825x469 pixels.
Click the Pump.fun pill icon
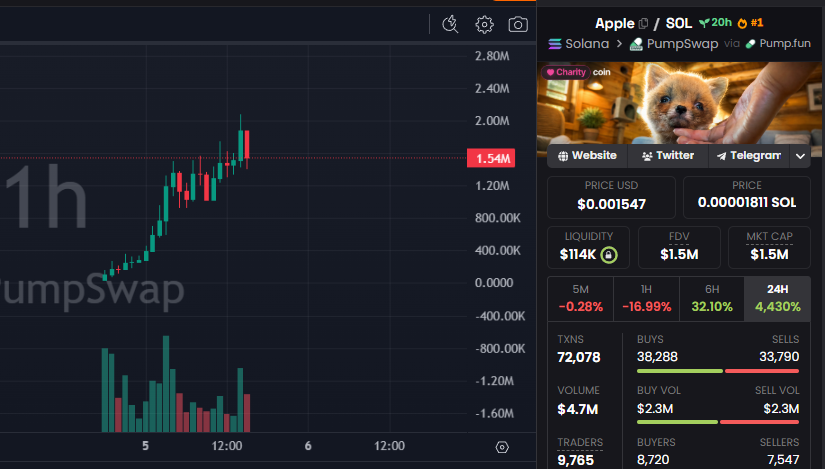[x=751, y=44]
